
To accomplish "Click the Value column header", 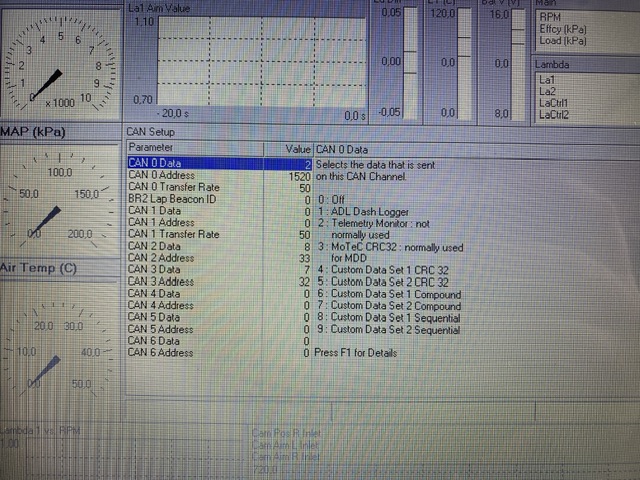I will 288,149.
